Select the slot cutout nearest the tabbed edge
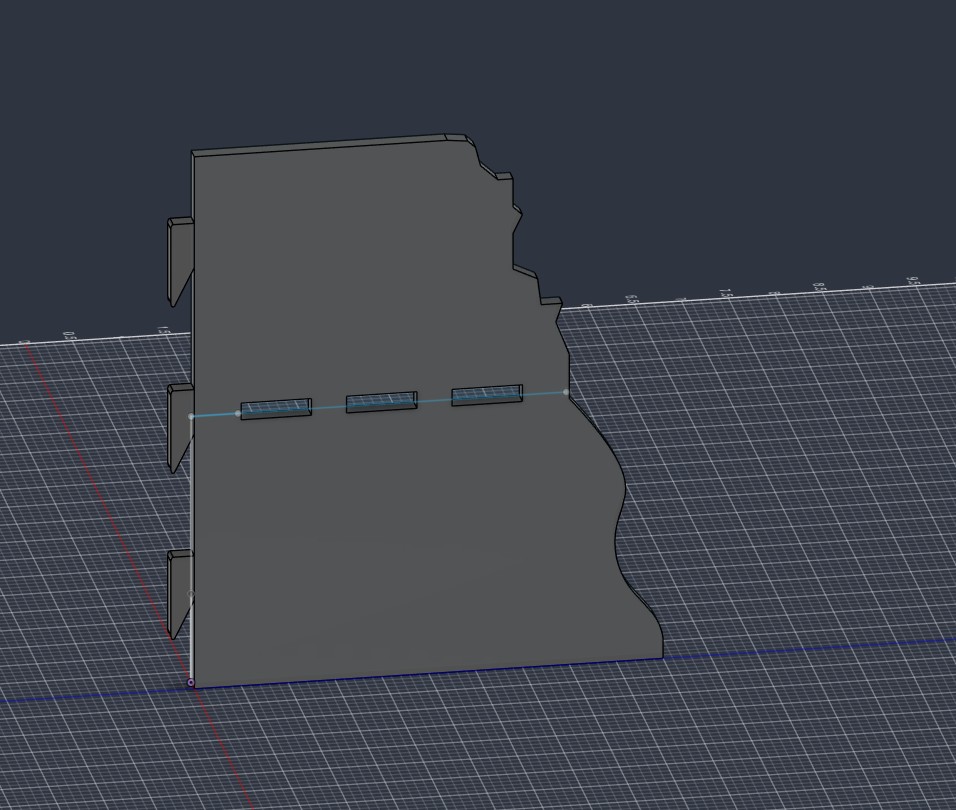This screenshot has width=956, height=810. (x=276, y=409)
